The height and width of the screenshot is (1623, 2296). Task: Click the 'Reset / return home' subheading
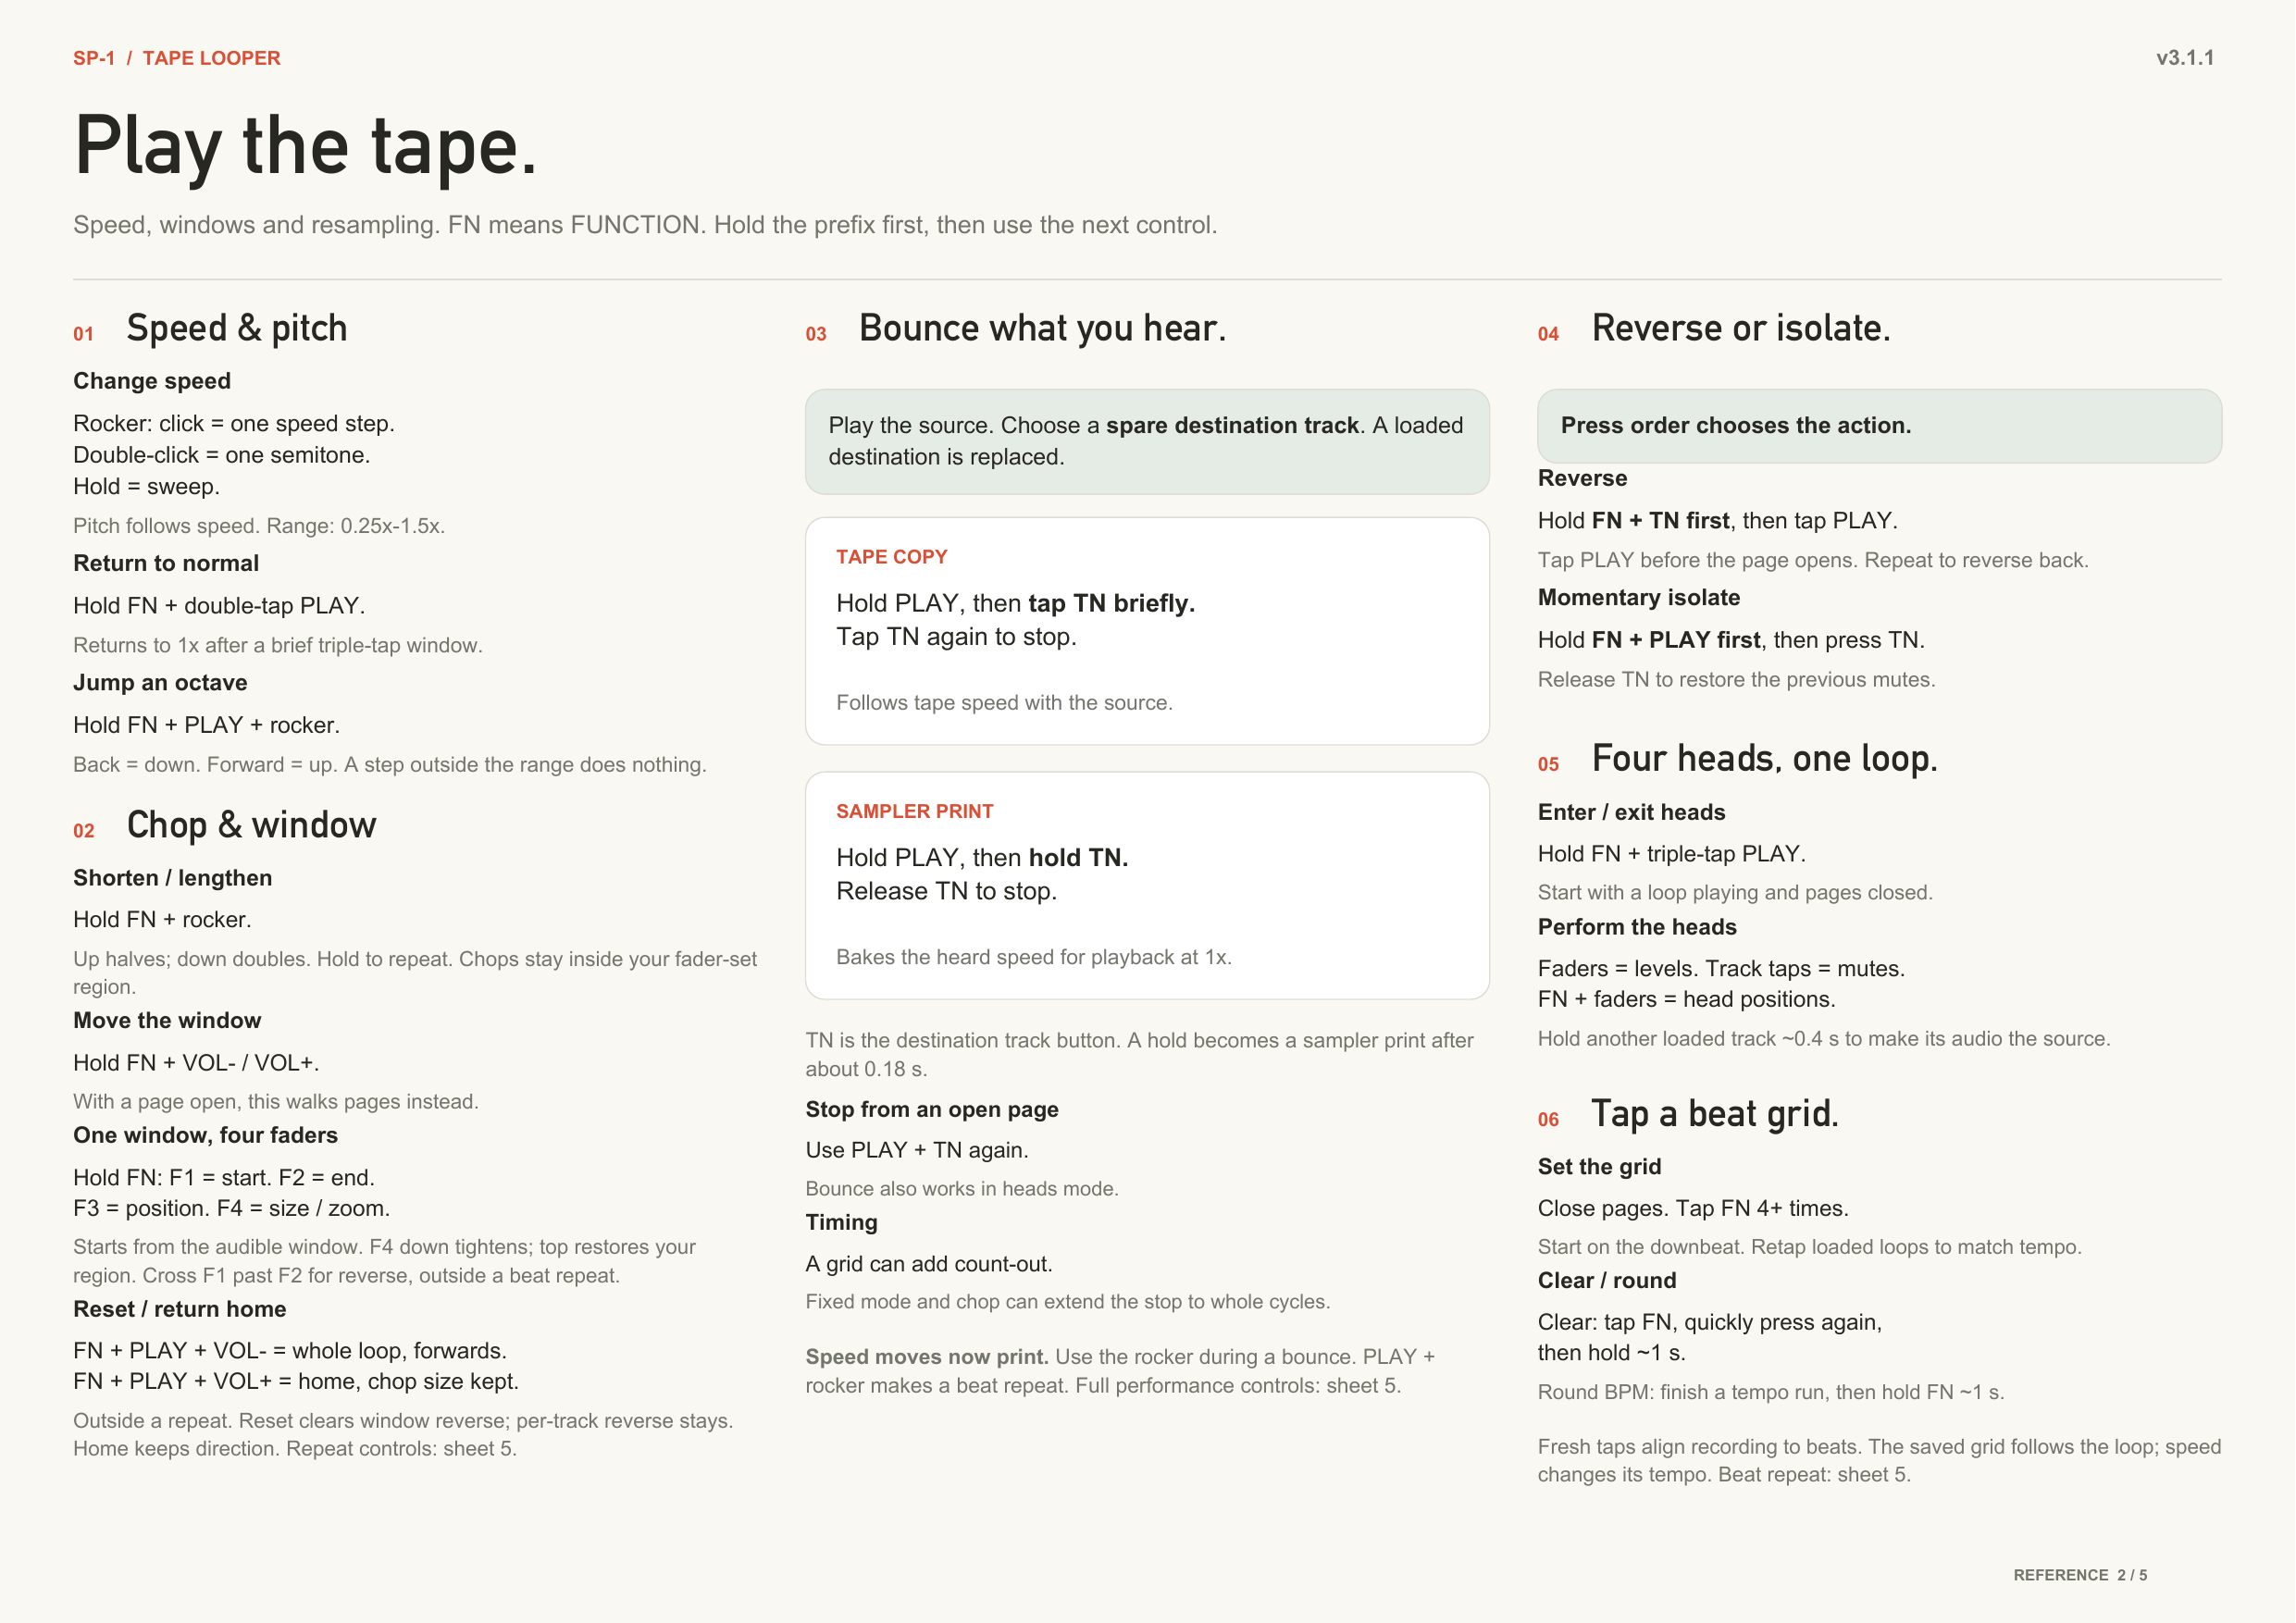click(180, 1309)
